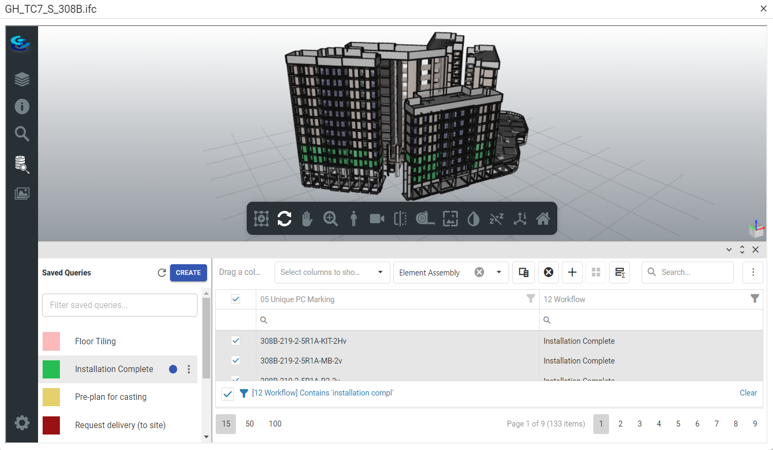Open the filter expression Contains 'installation compl'
Screen dimensions: 773x450
pos(322,393)
